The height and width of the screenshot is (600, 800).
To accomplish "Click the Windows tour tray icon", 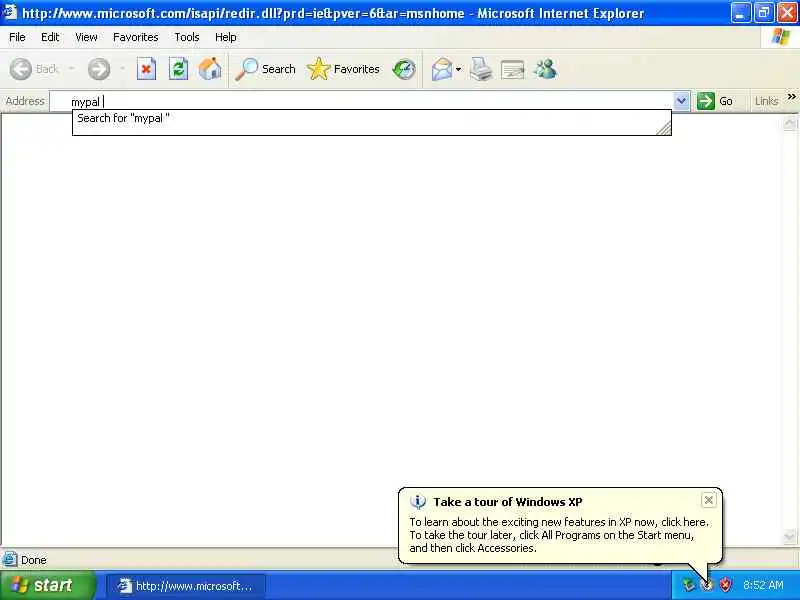I will coord(707,585).
